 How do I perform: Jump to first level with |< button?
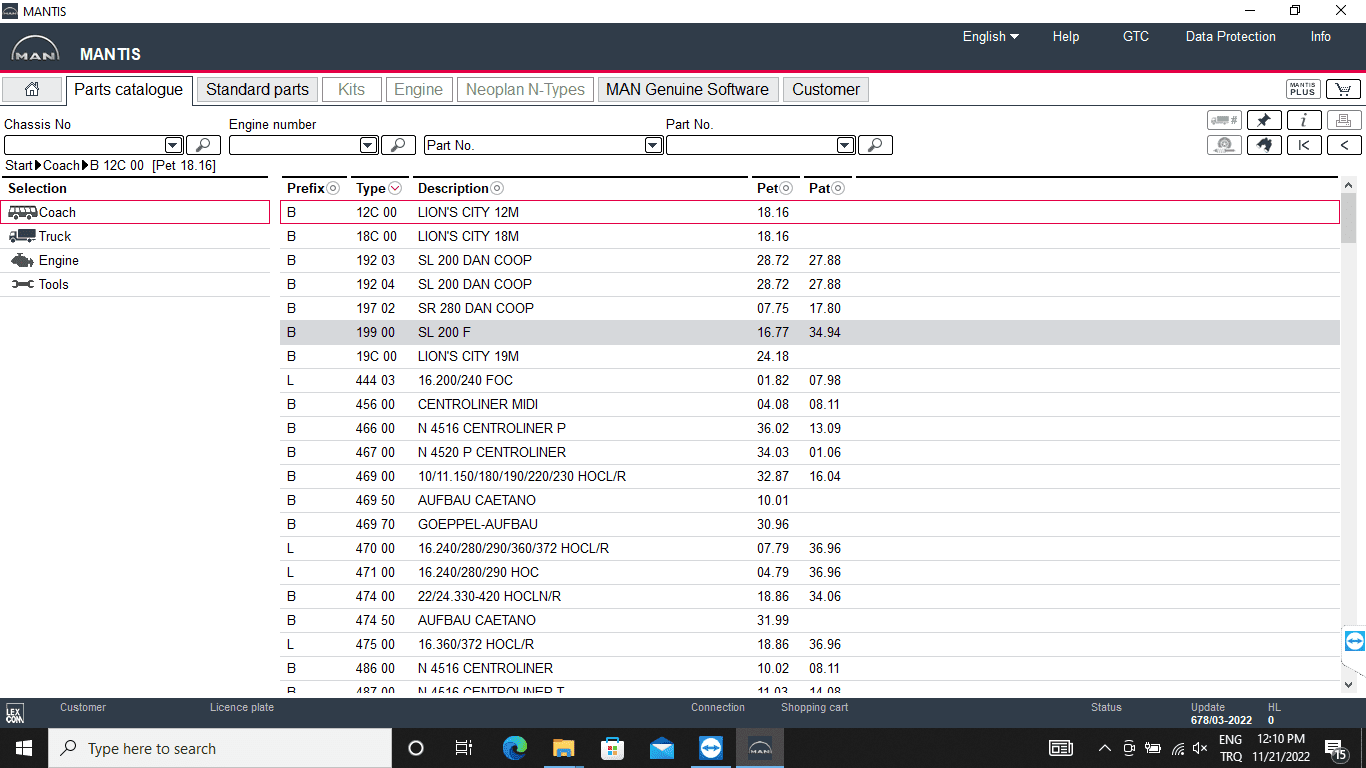coord(1304,145)
